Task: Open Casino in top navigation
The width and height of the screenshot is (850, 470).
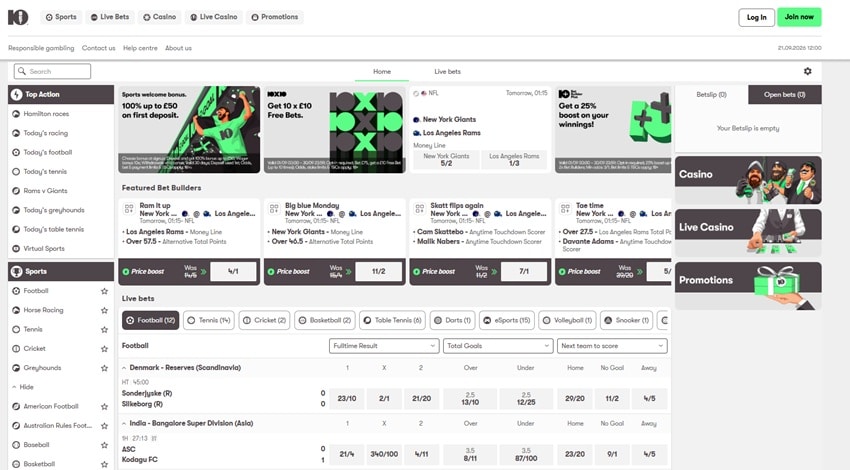Action: [159, 17]
